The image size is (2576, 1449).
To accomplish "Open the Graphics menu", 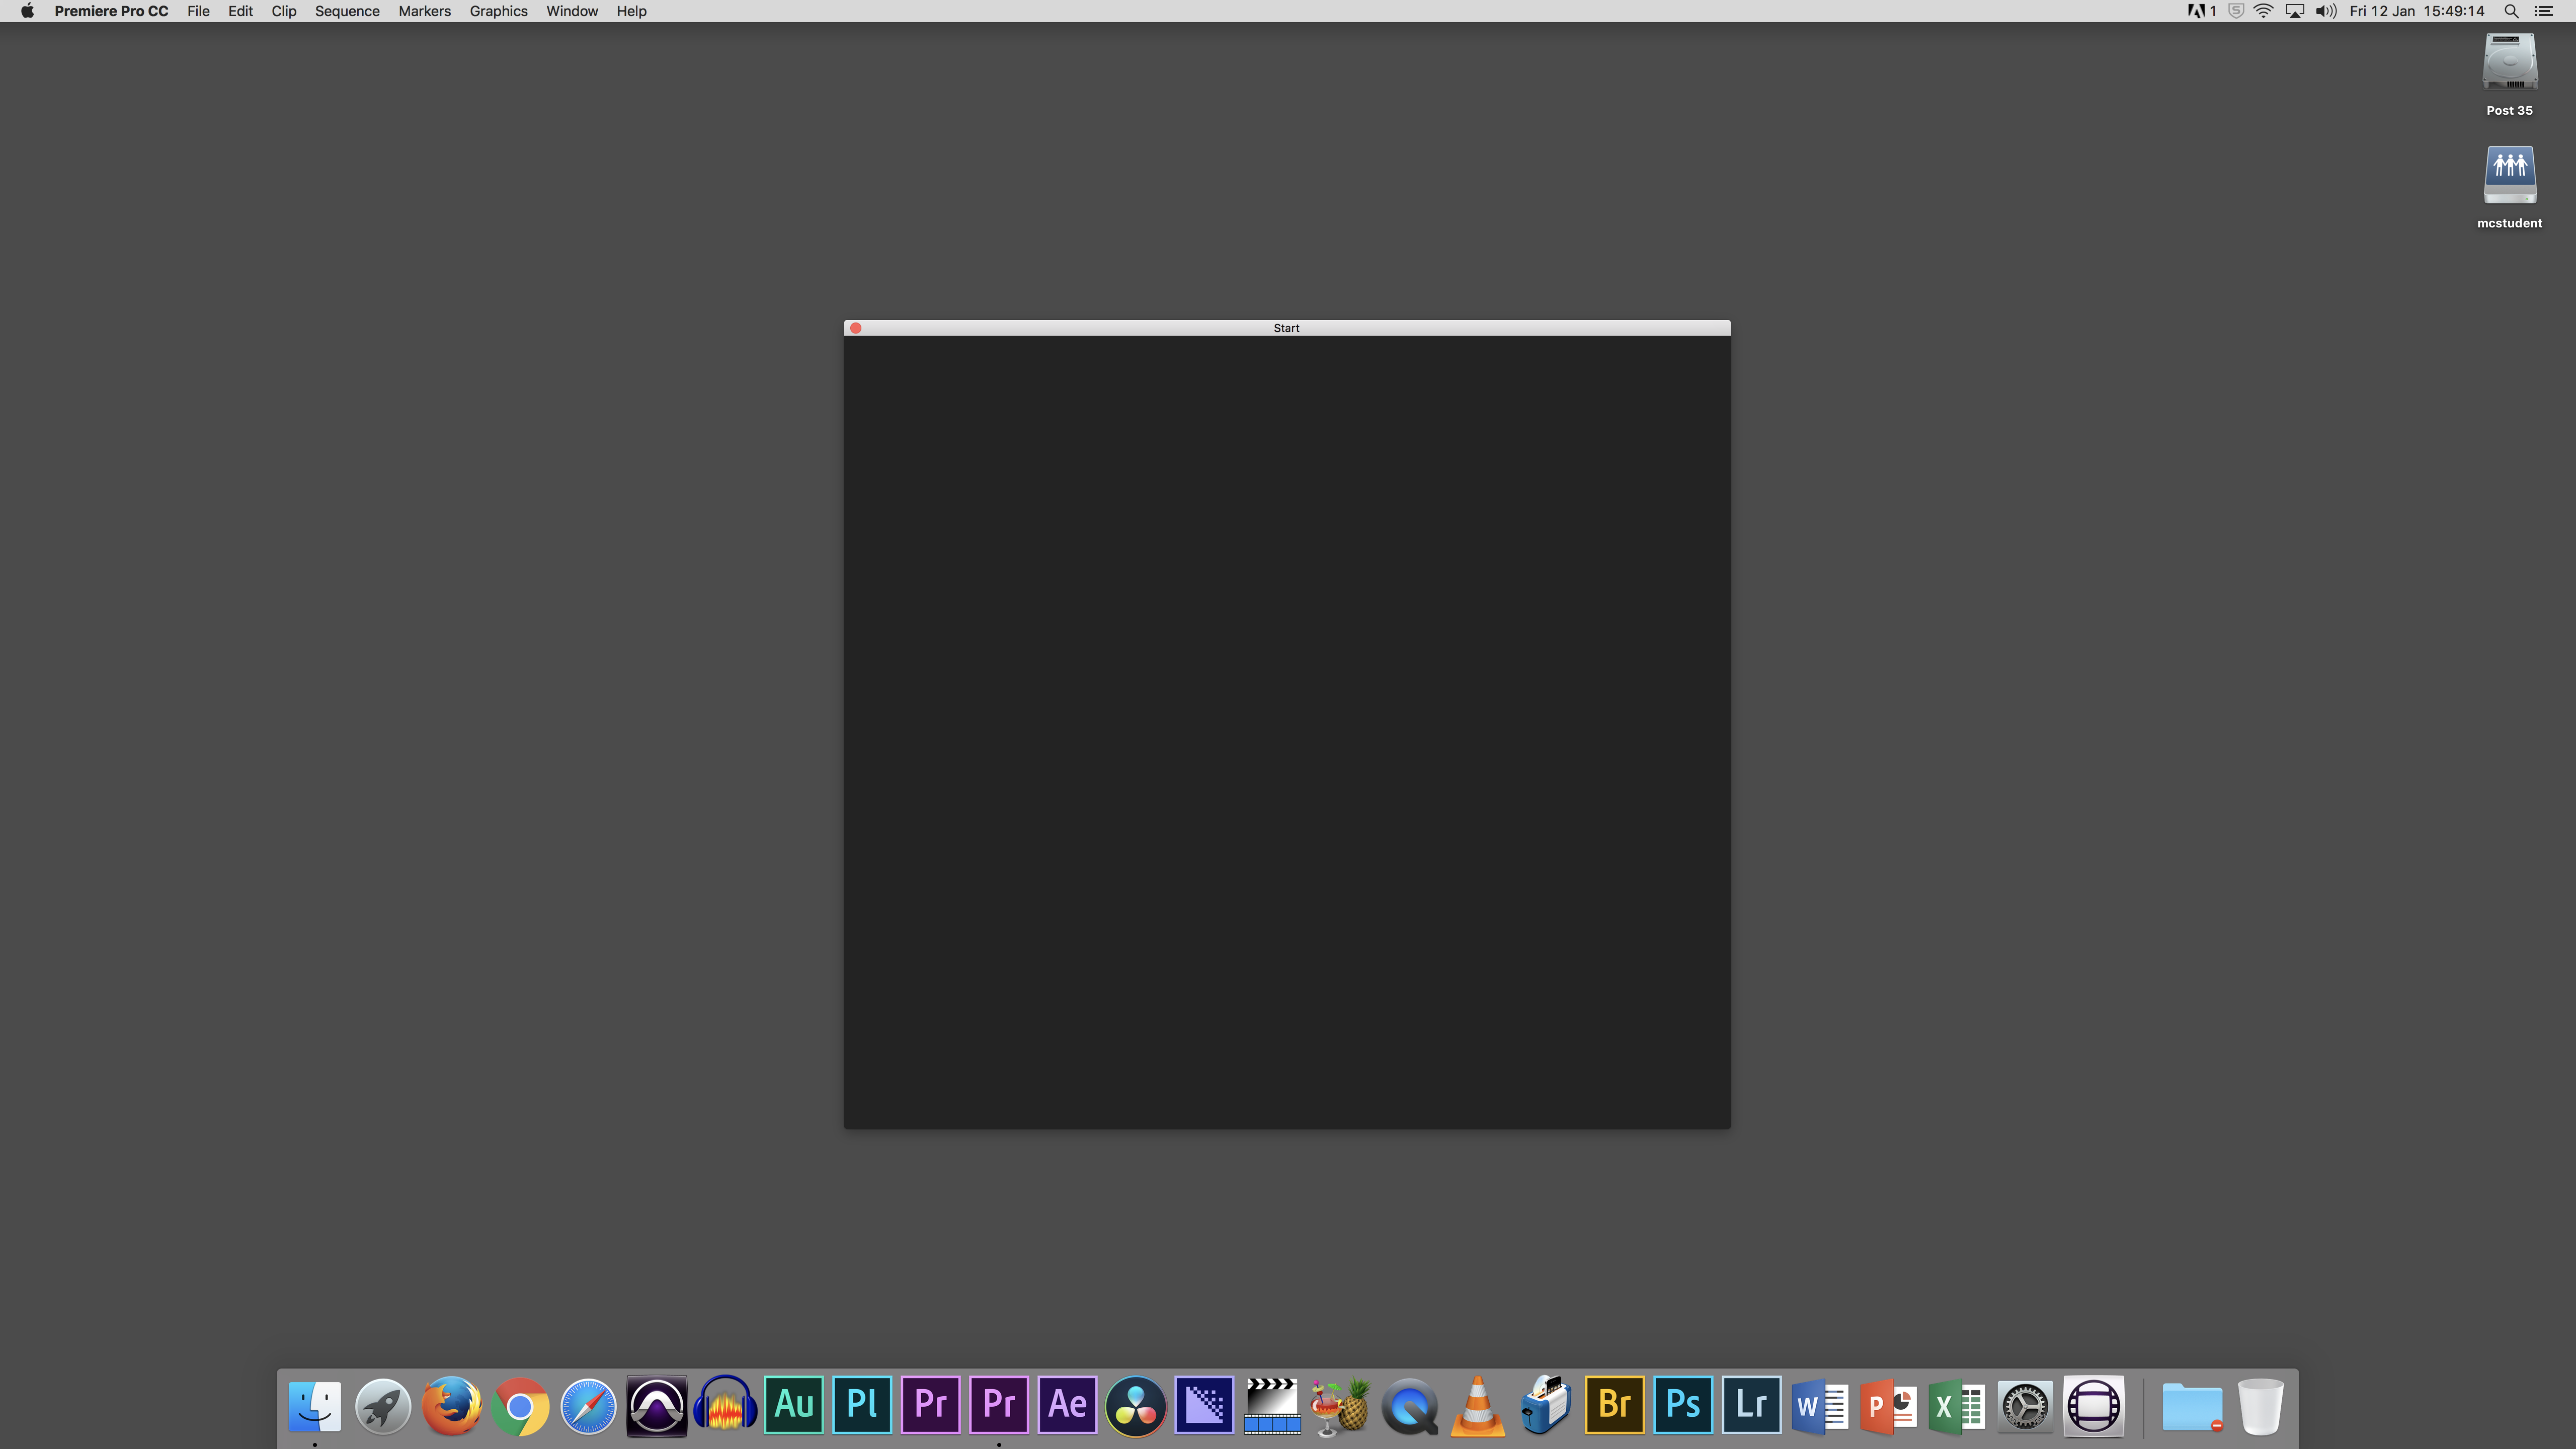I will tap(498, 11).
